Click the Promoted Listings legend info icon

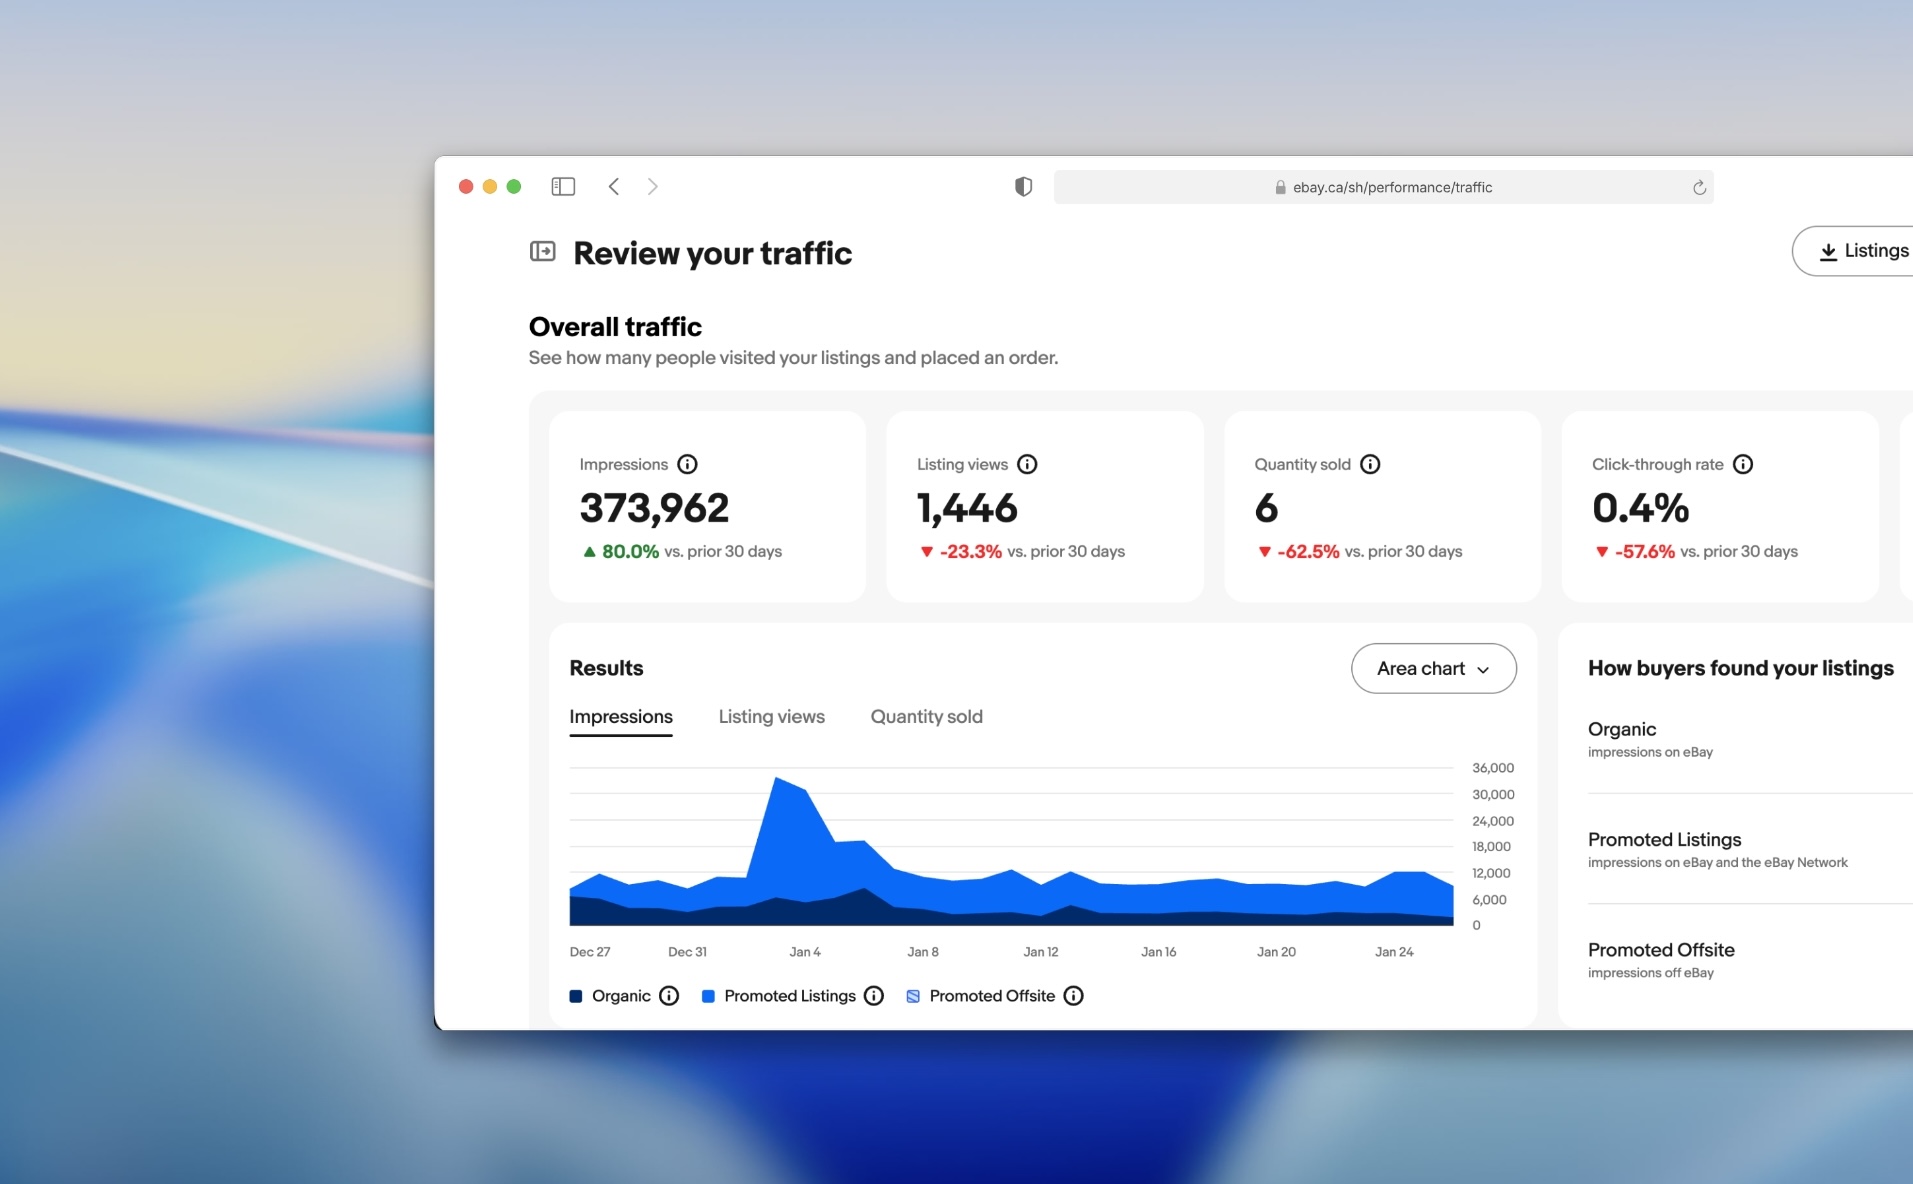click(874, 996)
